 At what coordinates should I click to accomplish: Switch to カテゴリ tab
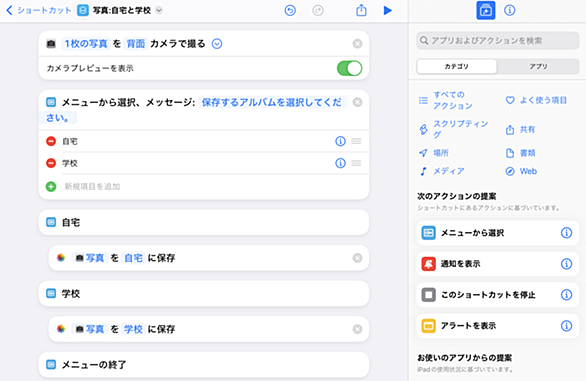(457, 67)
